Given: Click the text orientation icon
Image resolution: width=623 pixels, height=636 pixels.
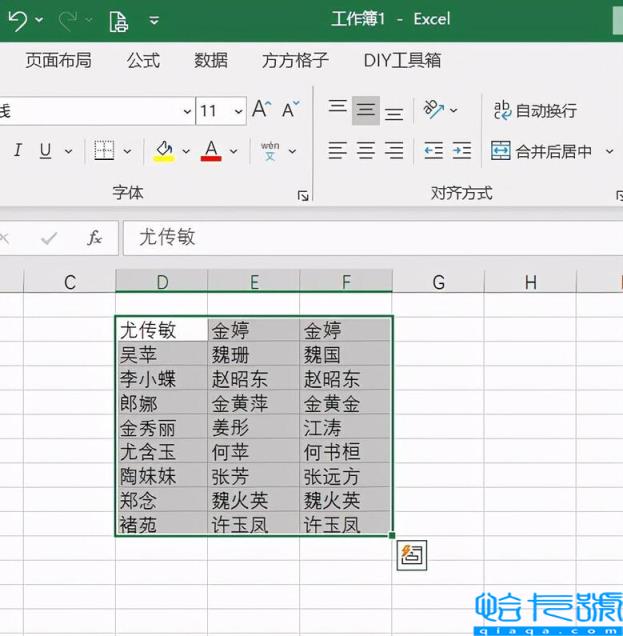Looking at the screenshot, I should pos(434,110).
